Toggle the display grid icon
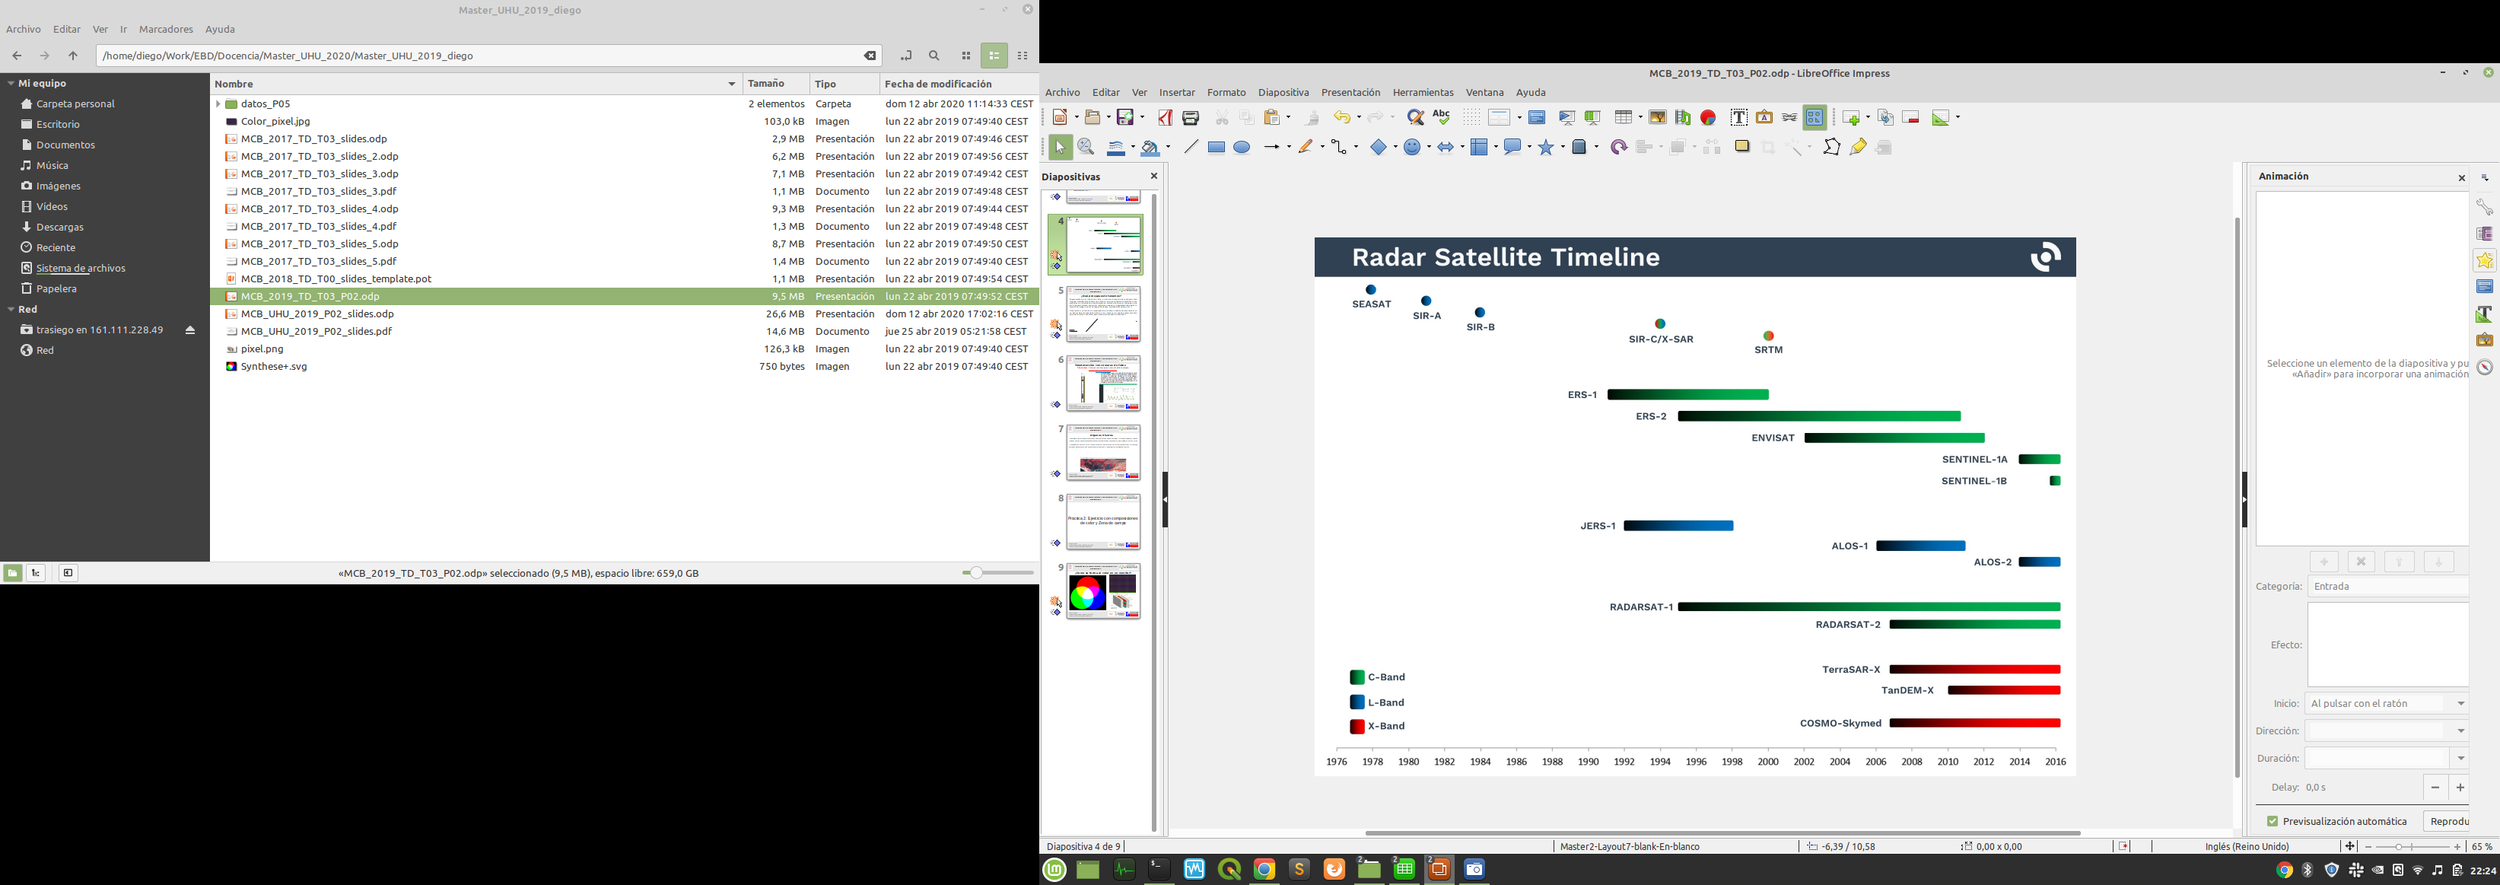2500x885 pixels. [x=1471, y=118]
